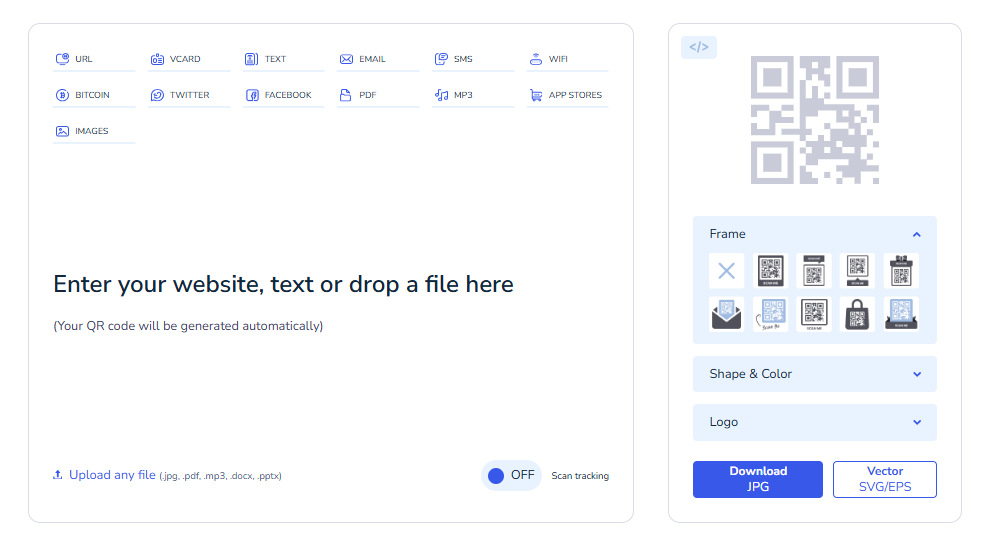The width and height of the screenshot is (988, 554).
Task: Select the envelope frame
Action: pyautogui.click(x=727, y=314)
